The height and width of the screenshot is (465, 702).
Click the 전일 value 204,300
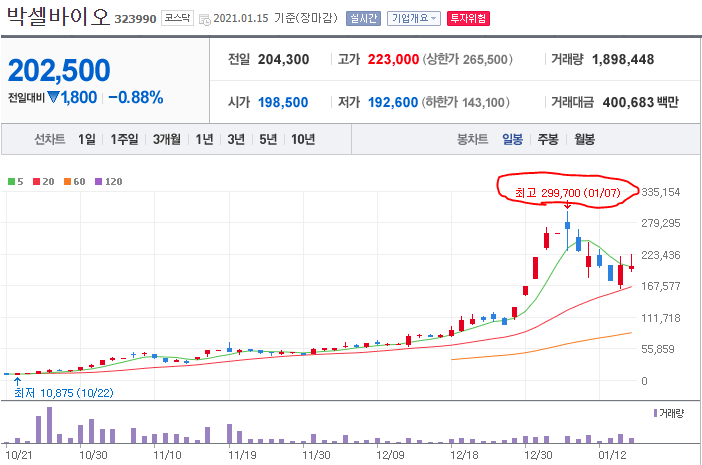click(x=283, y=60)
